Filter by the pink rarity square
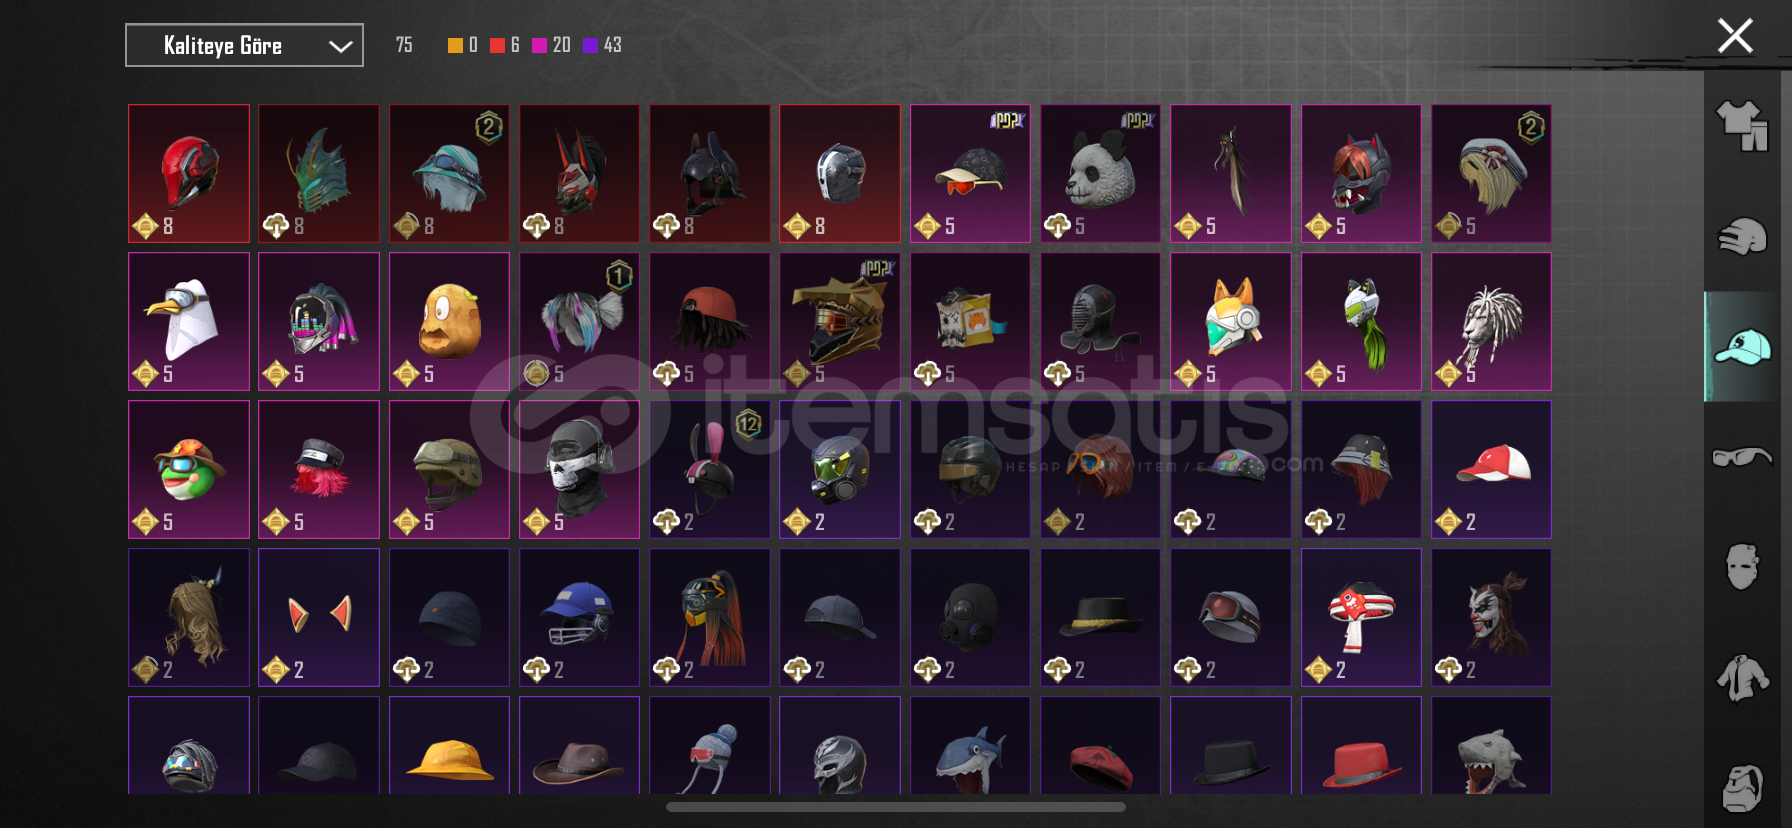The height and width of the screenshot is (828, 1792). pos(539,45)
